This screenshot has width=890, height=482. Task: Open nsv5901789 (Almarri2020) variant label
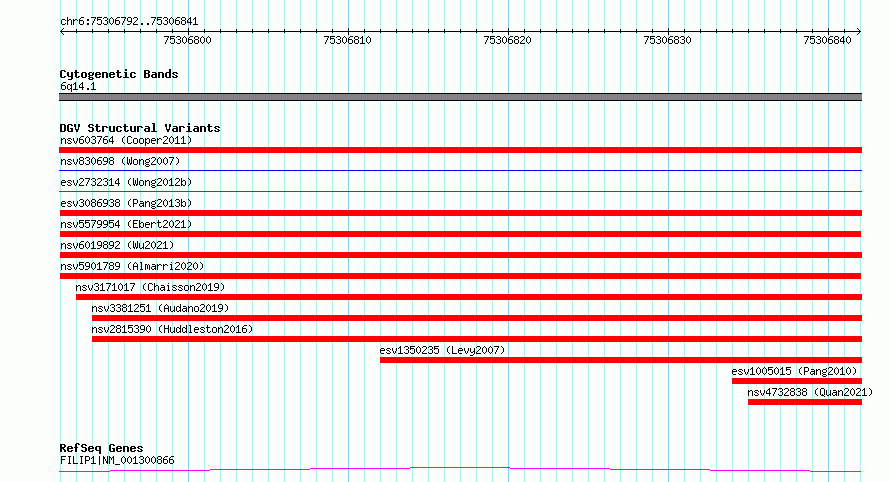pyautogui.click(x=132, y=266)
